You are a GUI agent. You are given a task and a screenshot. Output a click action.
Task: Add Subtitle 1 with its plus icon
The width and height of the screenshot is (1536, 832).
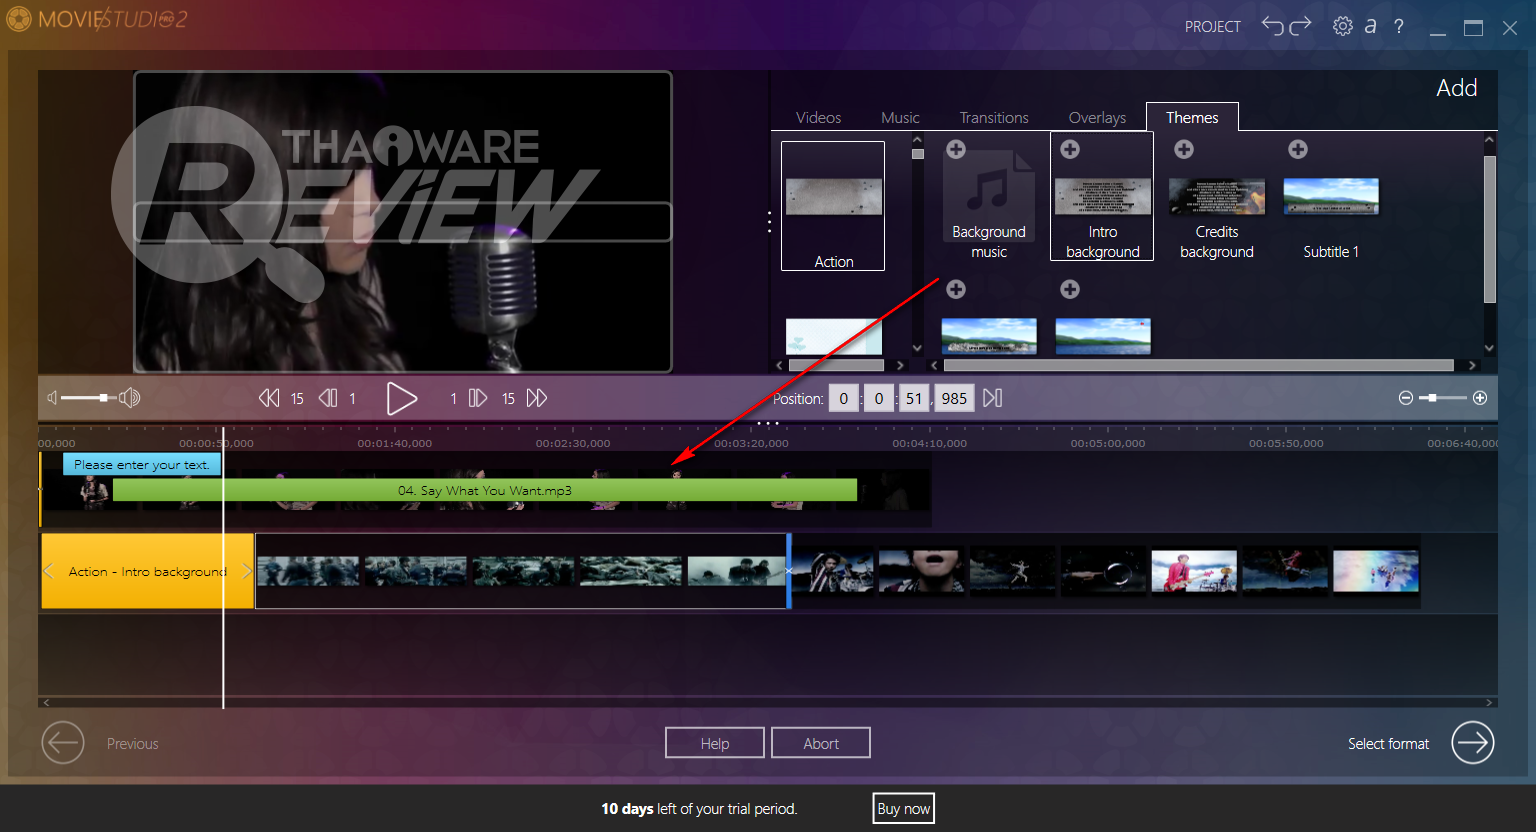click(x=1298, y=149)
